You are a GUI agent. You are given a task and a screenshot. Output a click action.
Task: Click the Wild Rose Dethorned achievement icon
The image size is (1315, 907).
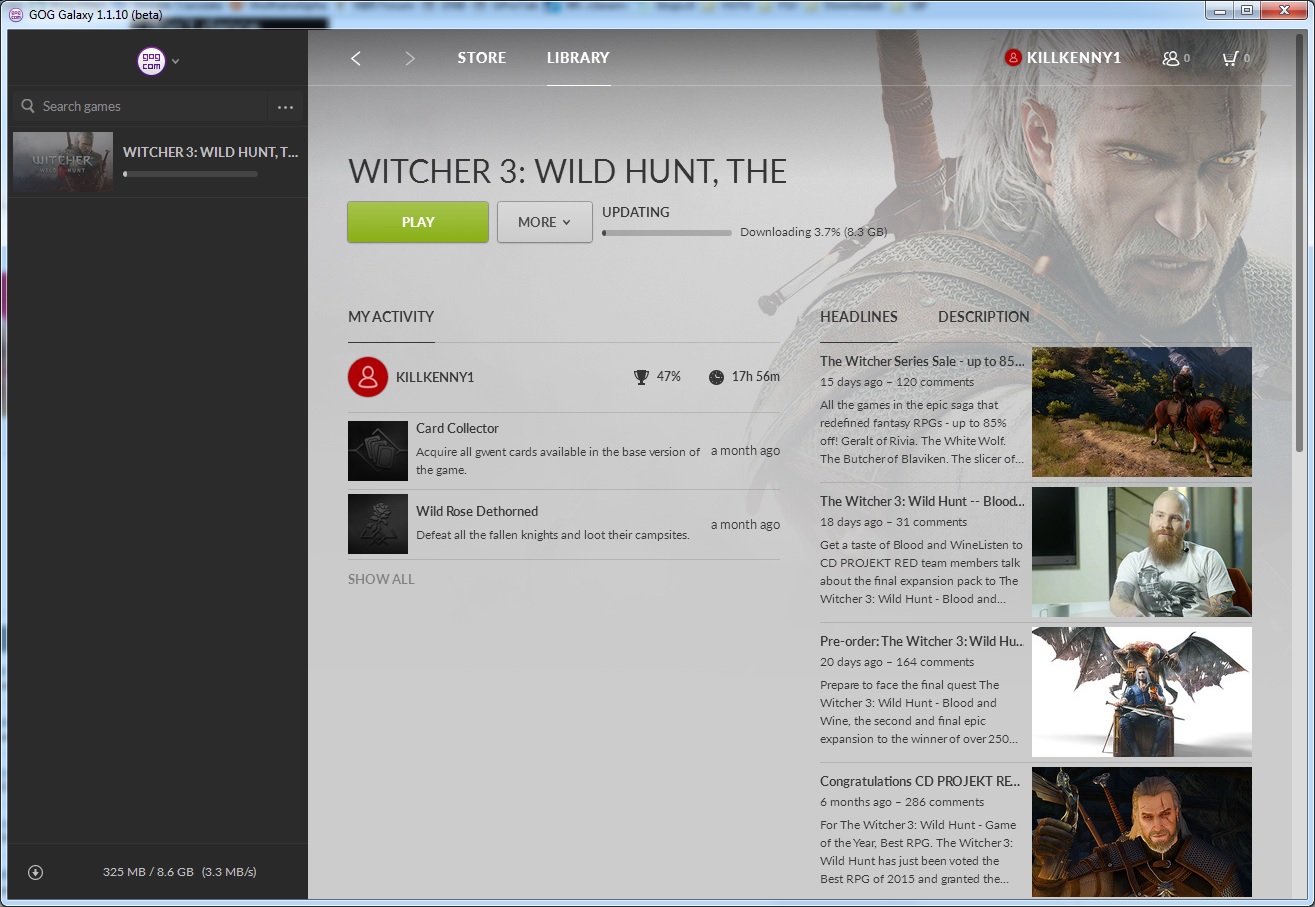[377, 524]
